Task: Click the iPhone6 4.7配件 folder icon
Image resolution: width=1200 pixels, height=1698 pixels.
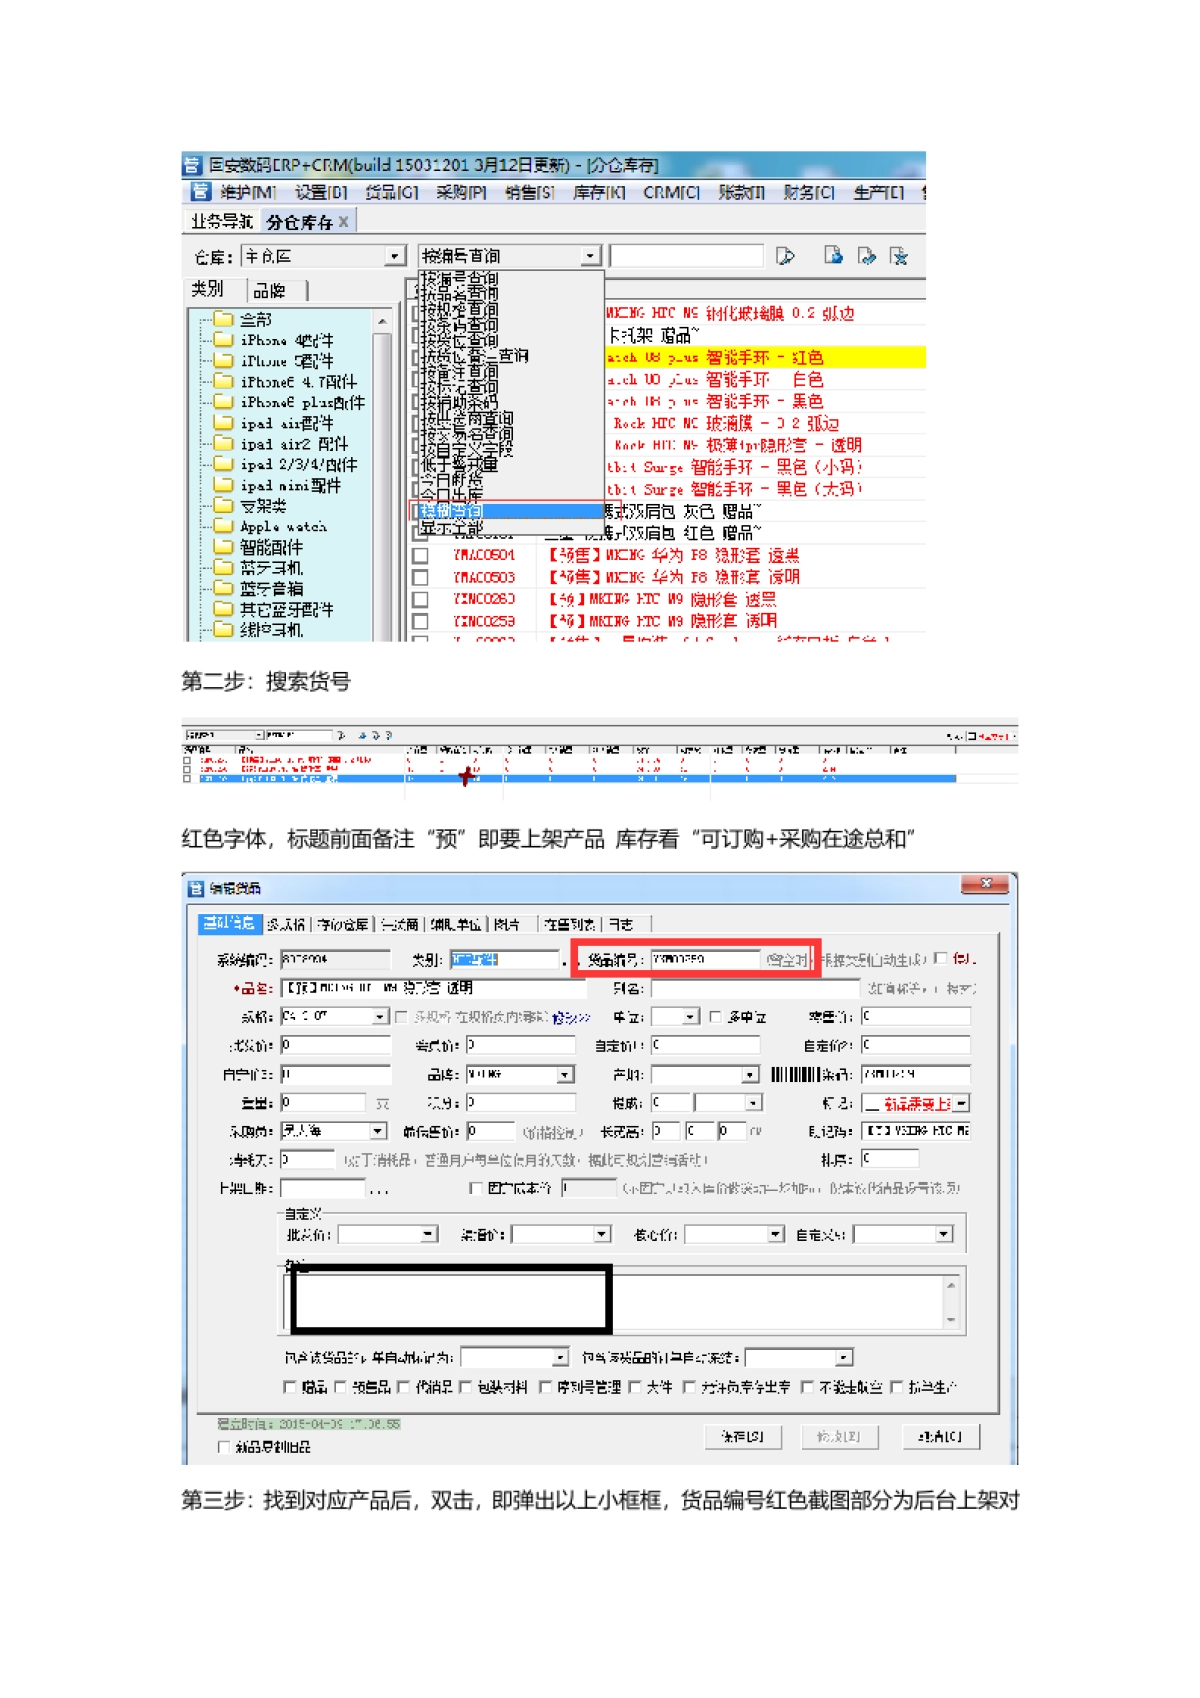Action: tap(224, 381)
